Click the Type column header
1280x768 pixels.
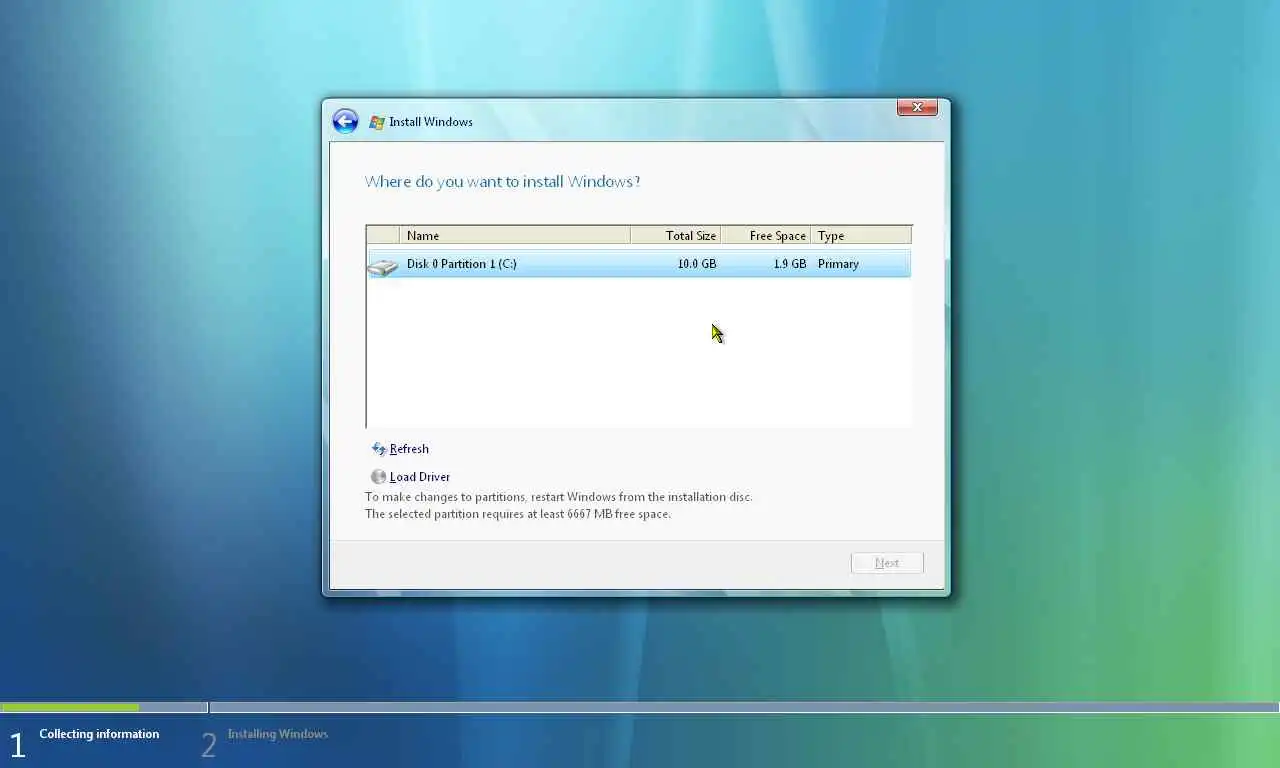(x=861, y=235)
